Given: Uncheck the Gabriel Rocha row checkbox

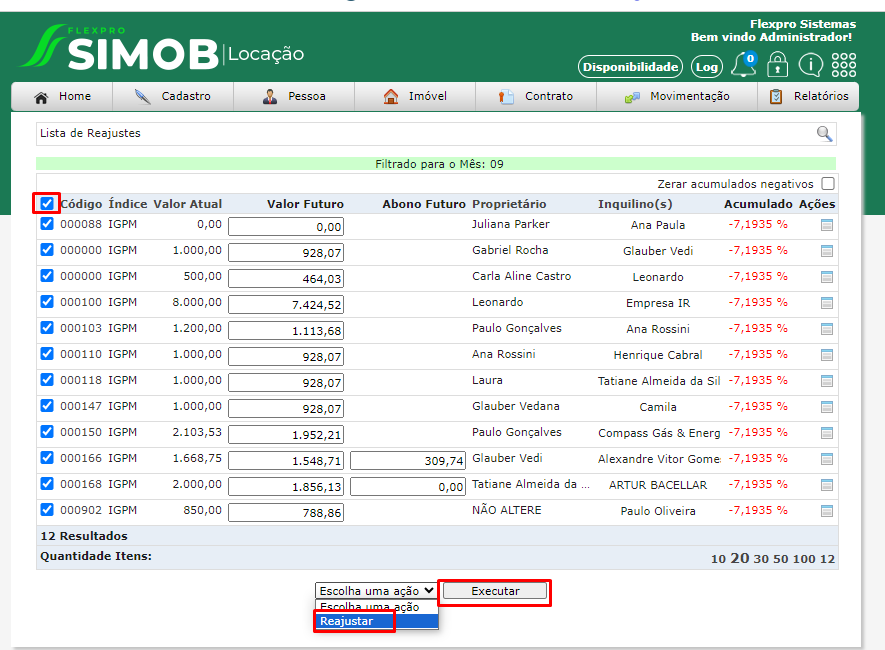Looking at the screenshot, I should coord(47,249).
